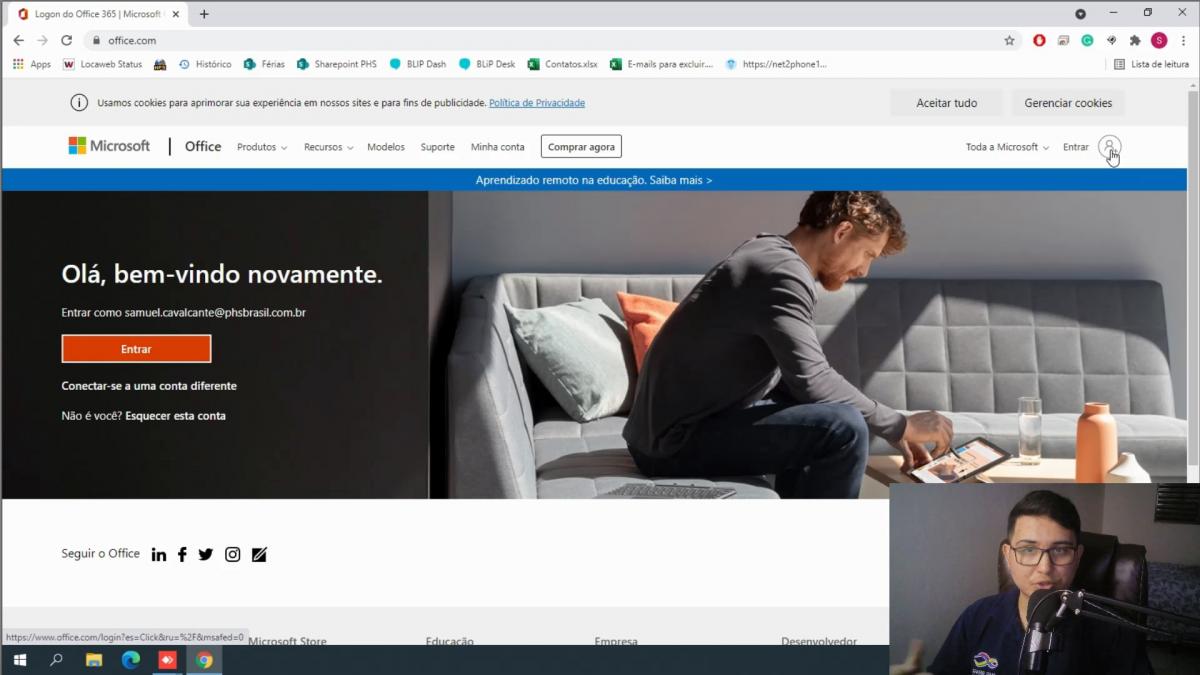This screenshot has width=1200, height=675.
Task: Click Conectar-se a uma conta diferente
Action: (149, 386)
